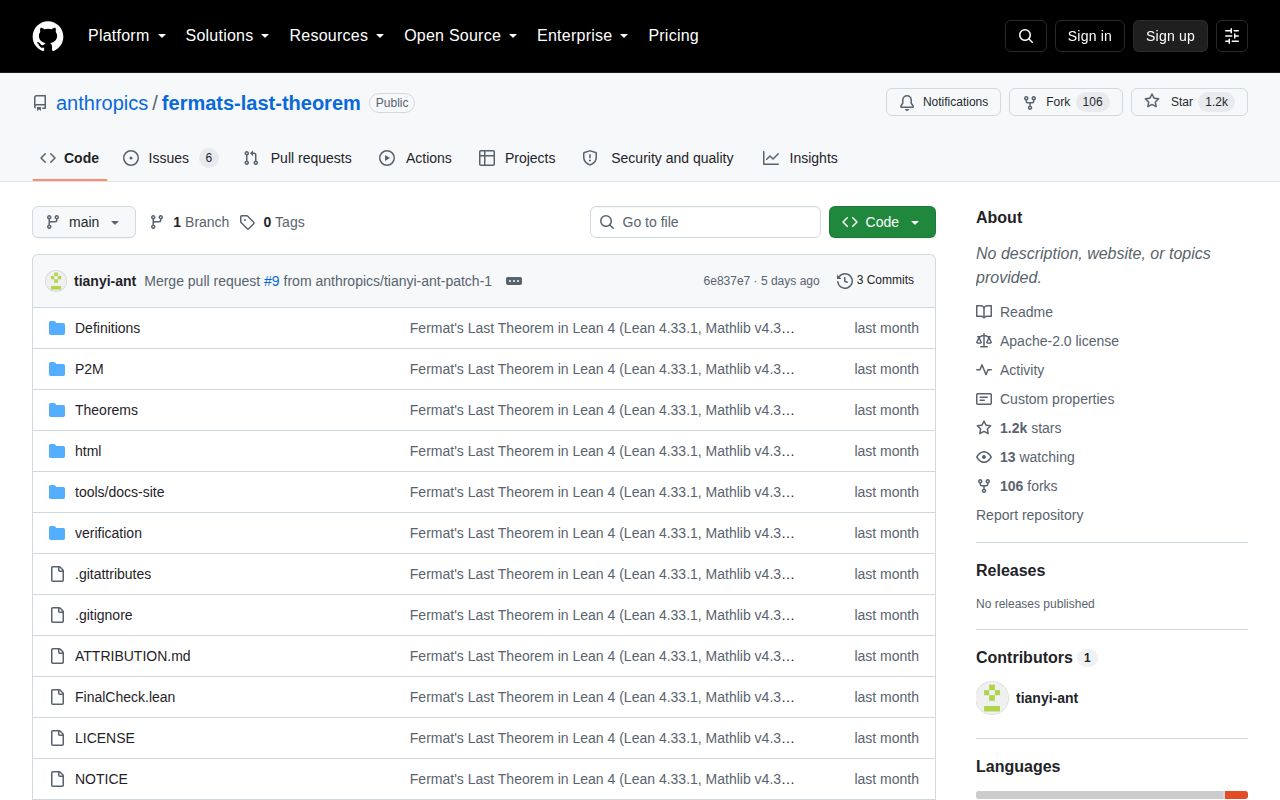The image size is (1280, 800).
Task: Expand the Open Source menu
Action: [460, 36]
